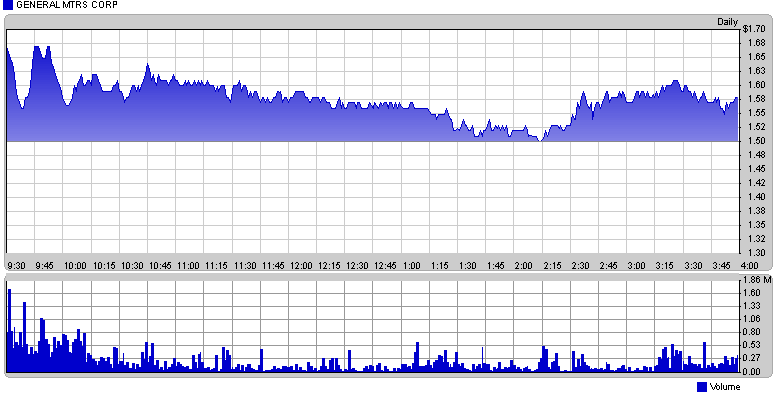Click the 3:45 time axis label

[x=722, y=266]
